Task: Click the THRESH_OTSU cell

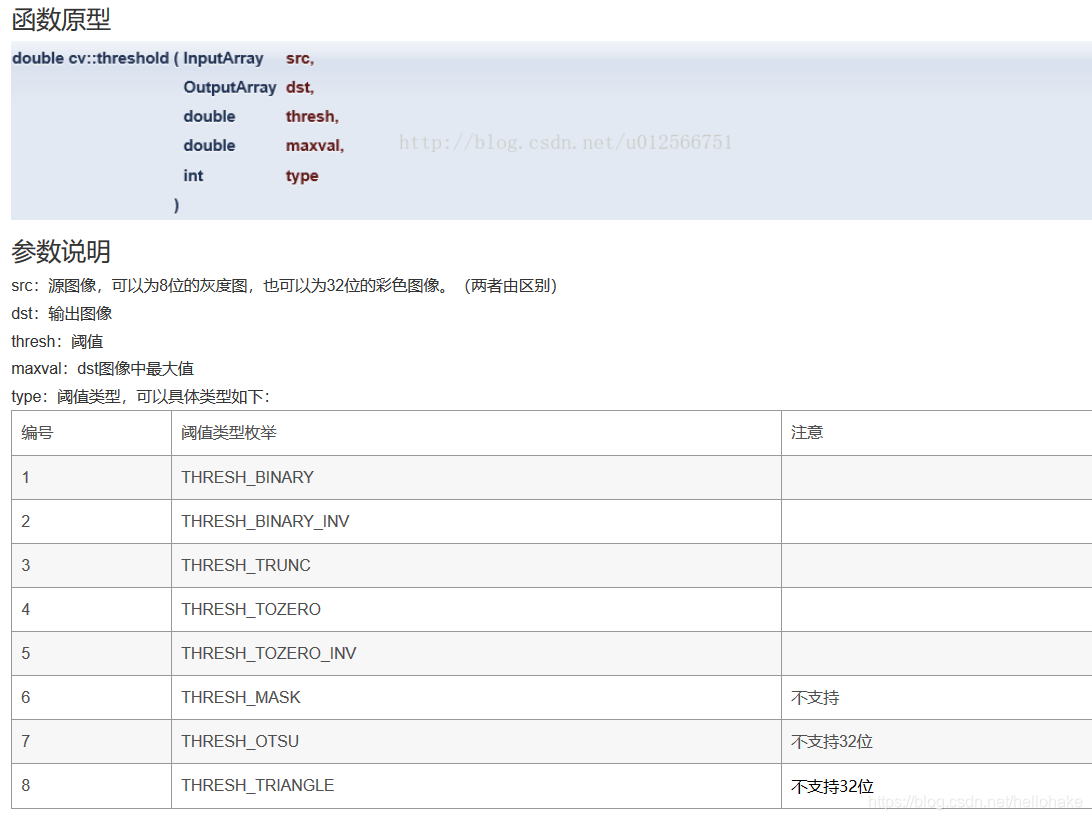Action: click(476, 741)
